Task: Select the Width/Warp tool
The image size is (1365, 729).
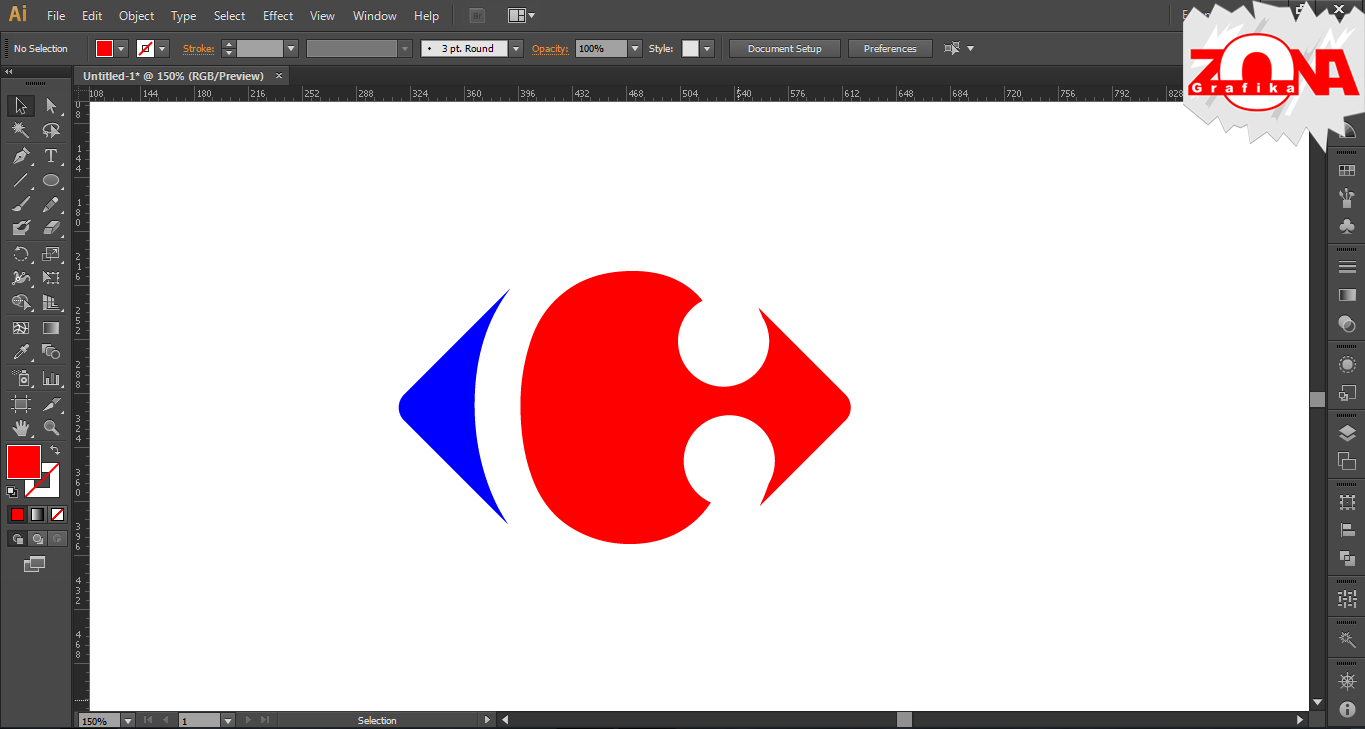Action: tap(21, 278)
